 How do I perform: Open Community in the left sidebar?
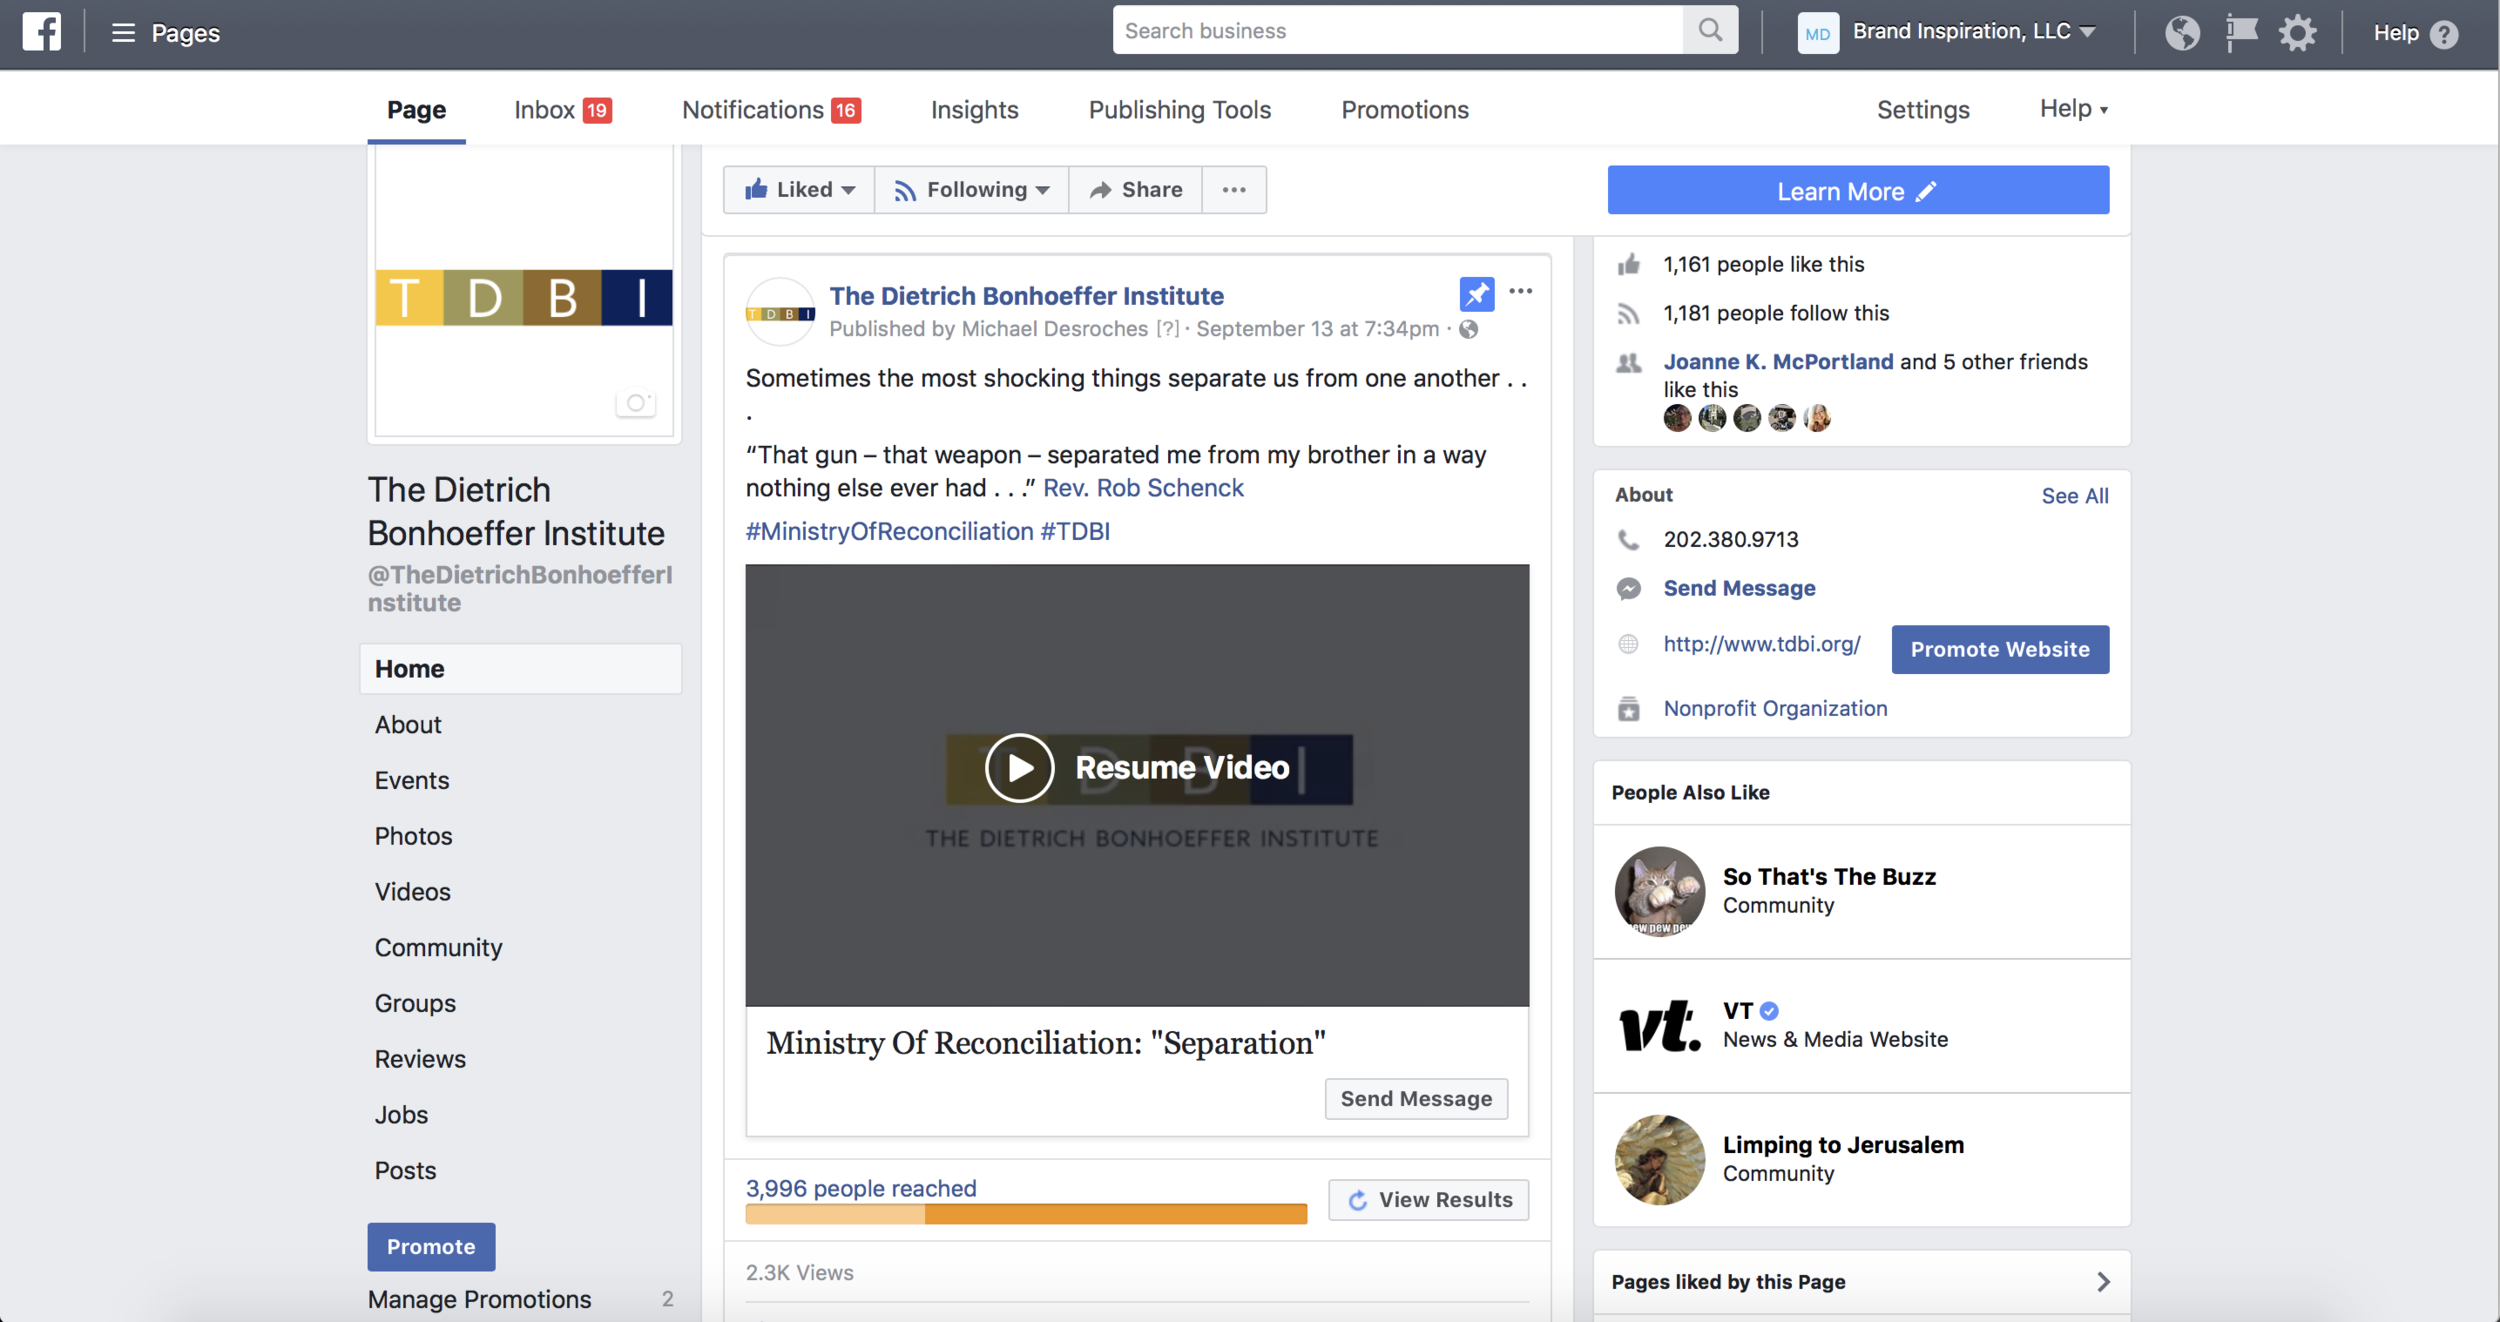(x=438, y=948)
